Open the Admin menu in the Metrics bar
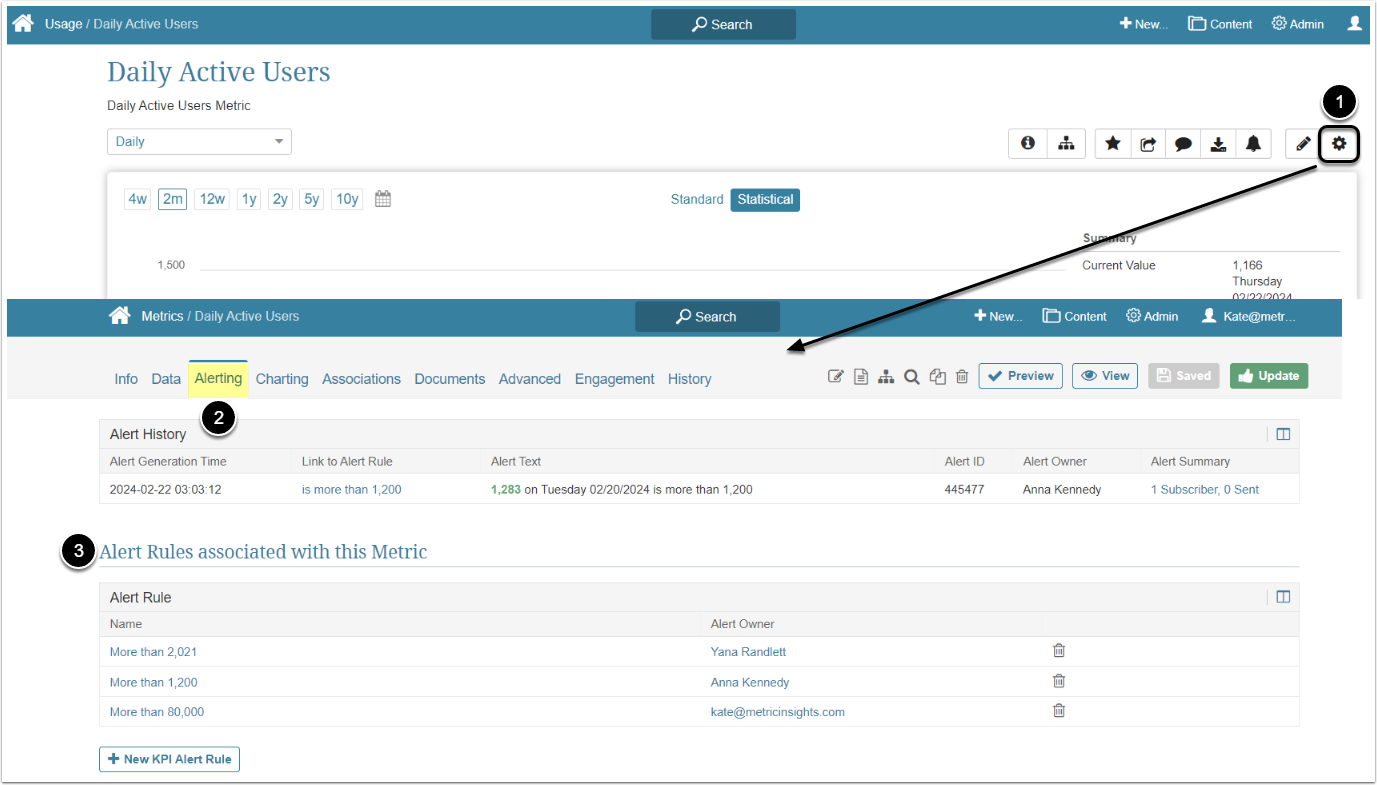The image size is (1377, 785). click(1152, 316)
